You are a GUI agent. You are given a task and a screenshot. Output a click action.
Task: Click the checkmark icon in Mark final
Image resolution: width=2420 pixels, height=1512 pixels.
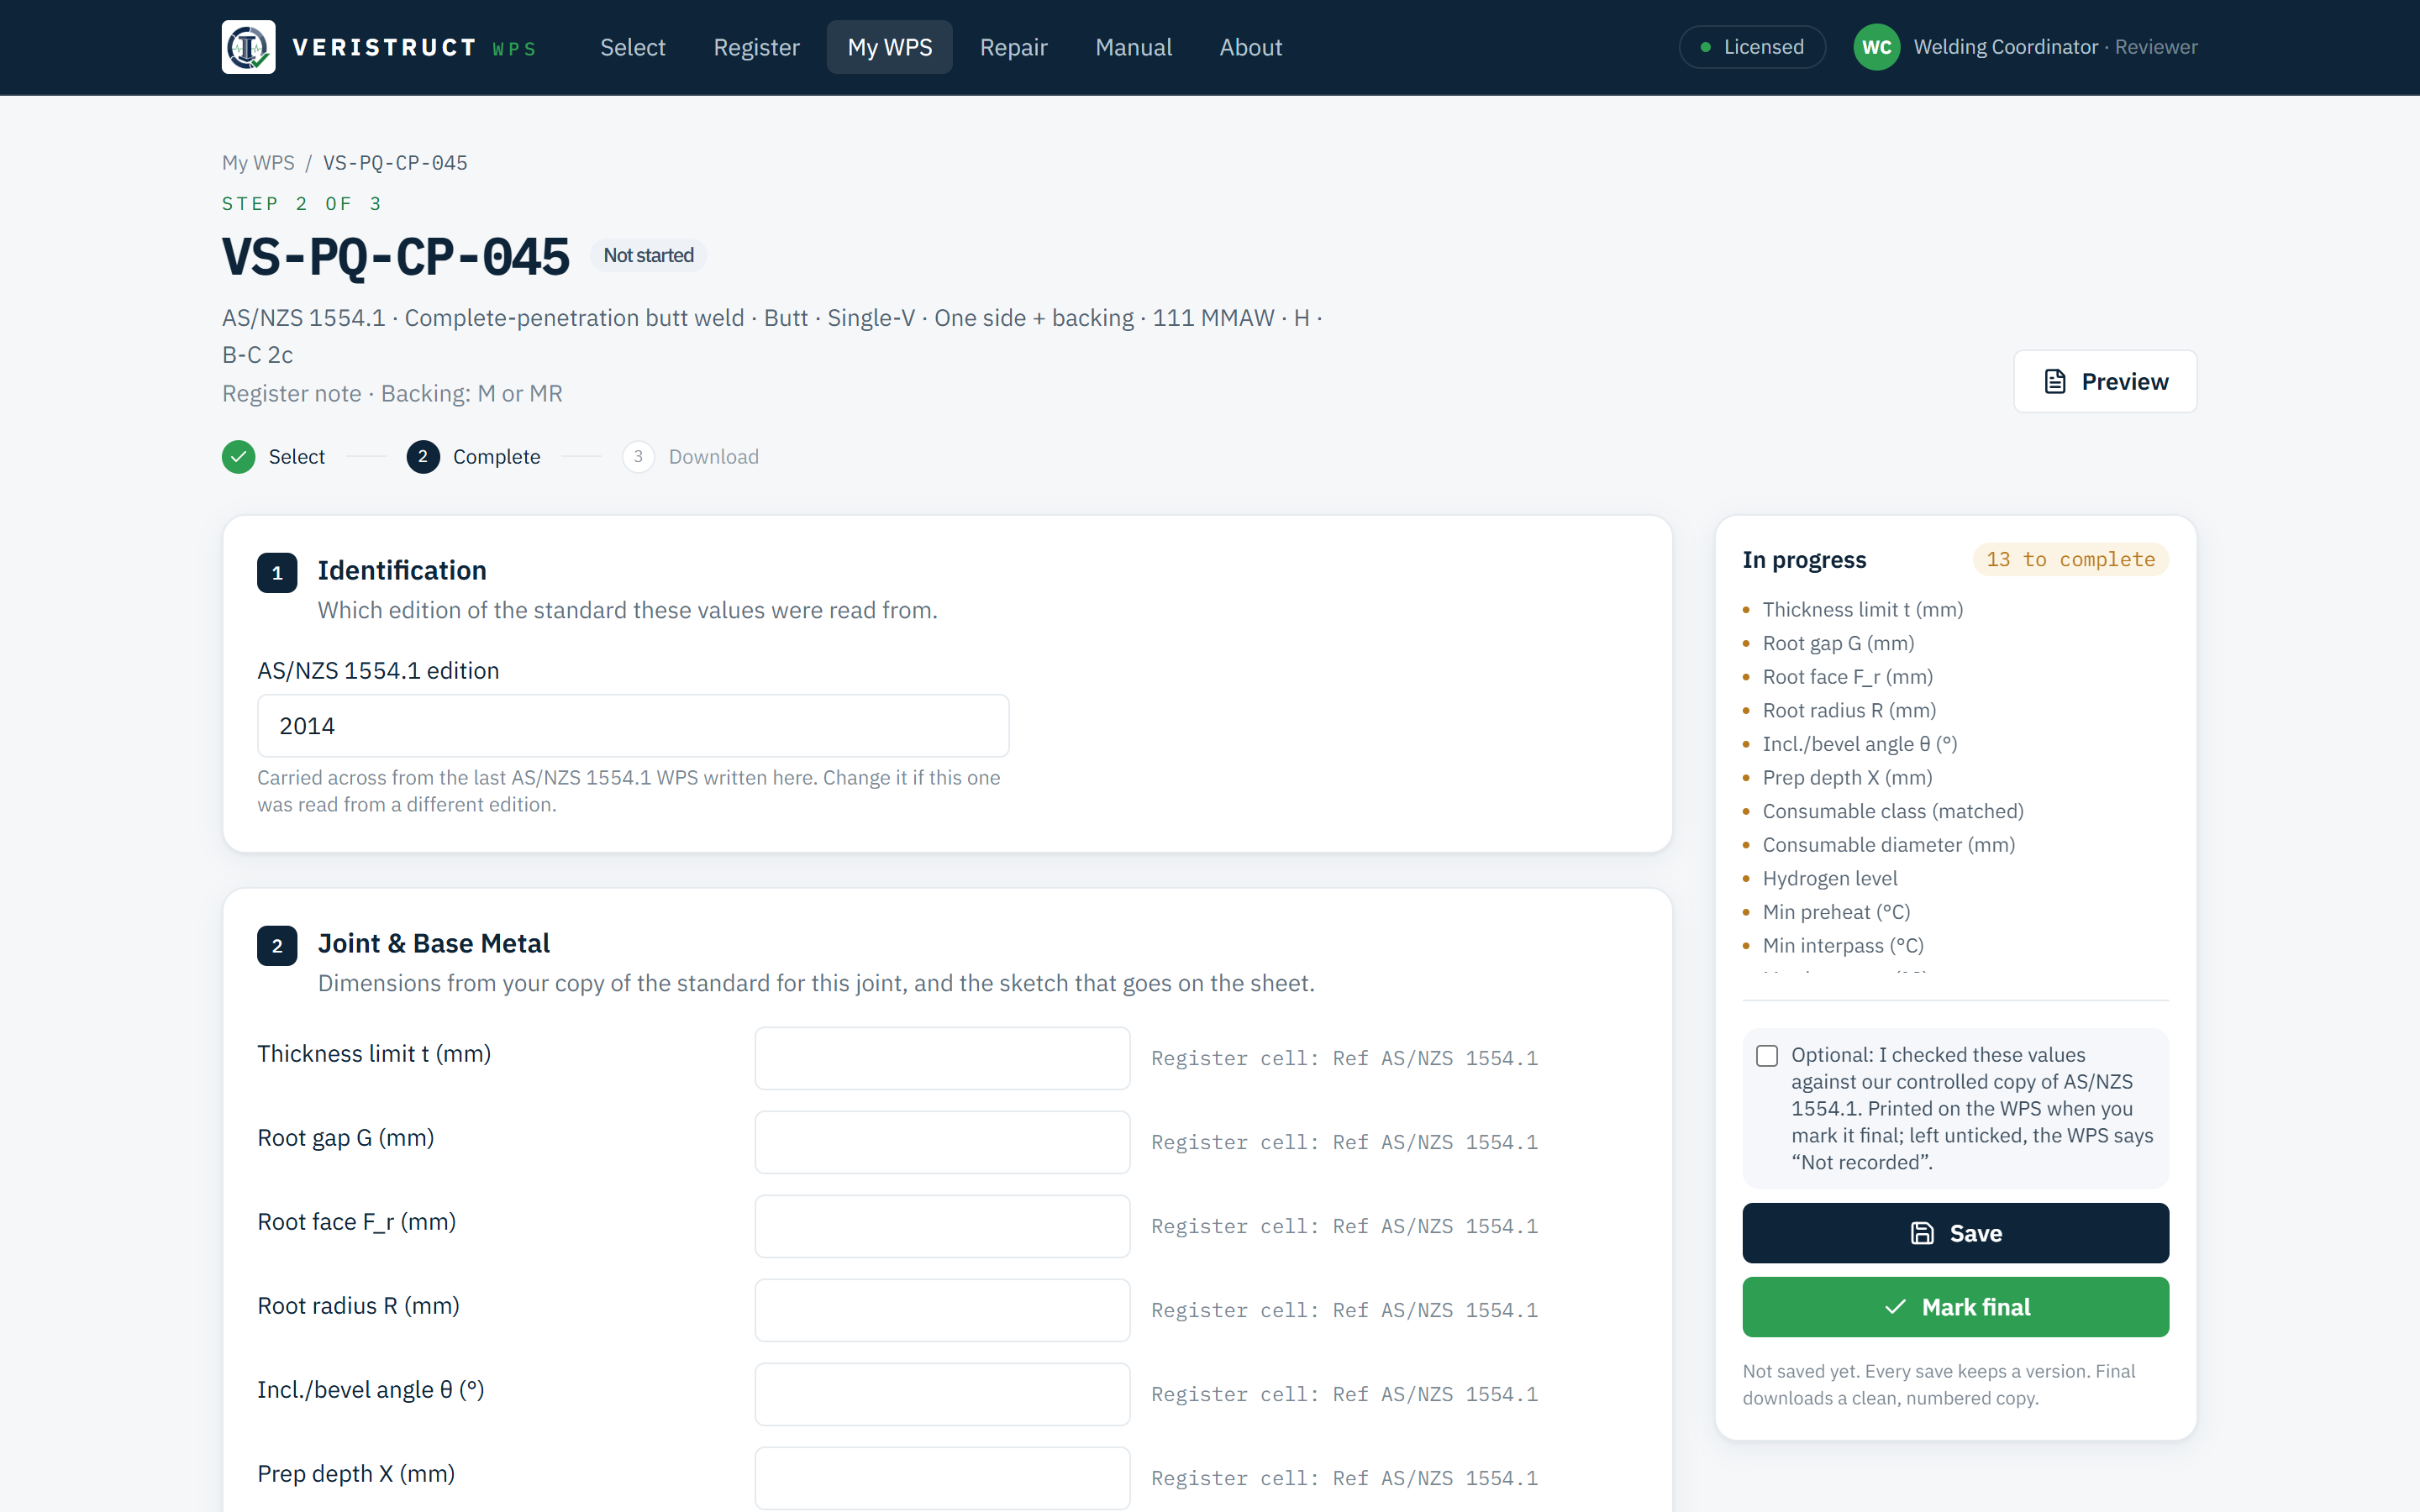pyautogui.click(x=1895, y=1307)
